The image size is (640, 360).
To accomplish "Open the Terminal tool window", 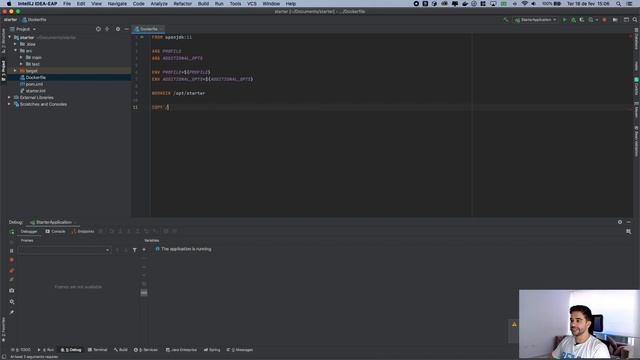I will pos(98,350).
